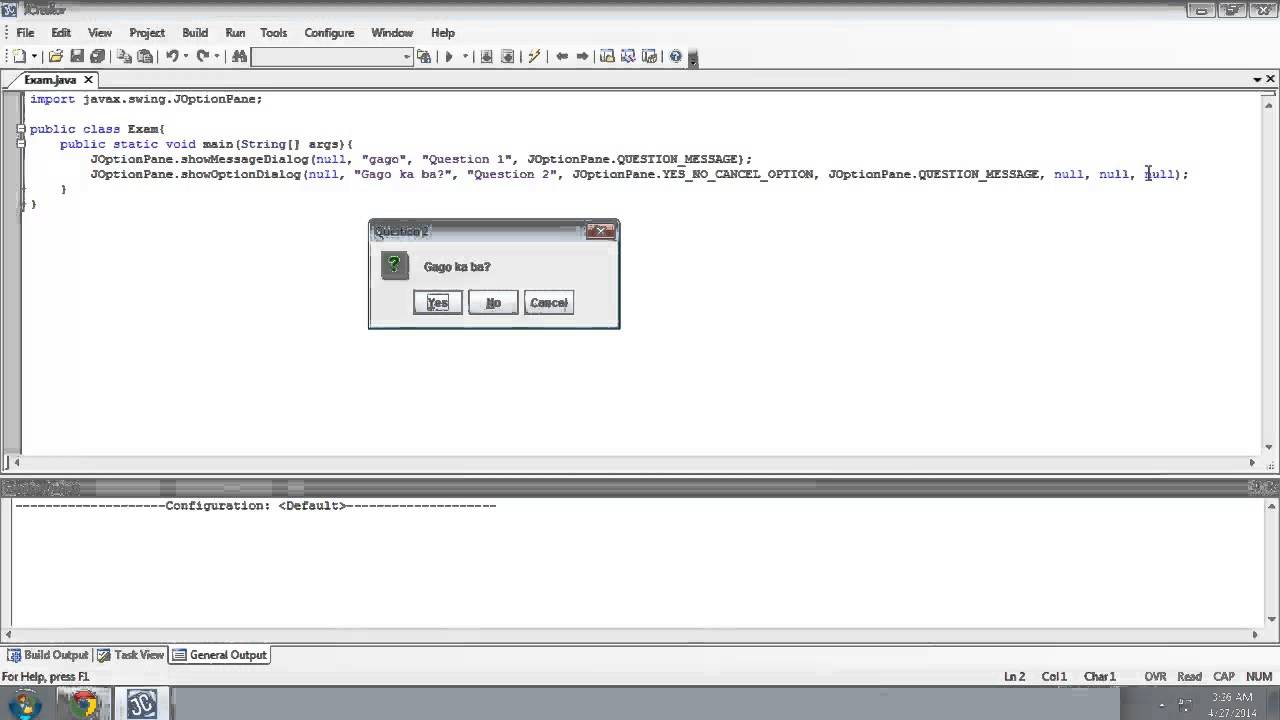Click the Find in Files icon
This screenshot has height=720, width=1280.
[x=424, y=57]
